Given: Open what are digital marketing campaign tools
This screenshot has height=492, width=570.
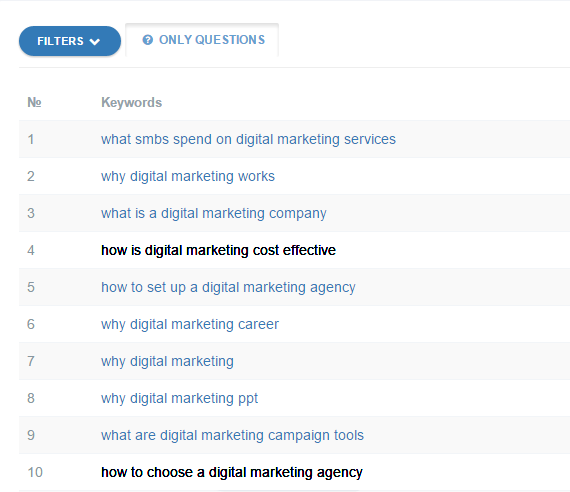Looking at the screenshot, I should tap(232, 435).
